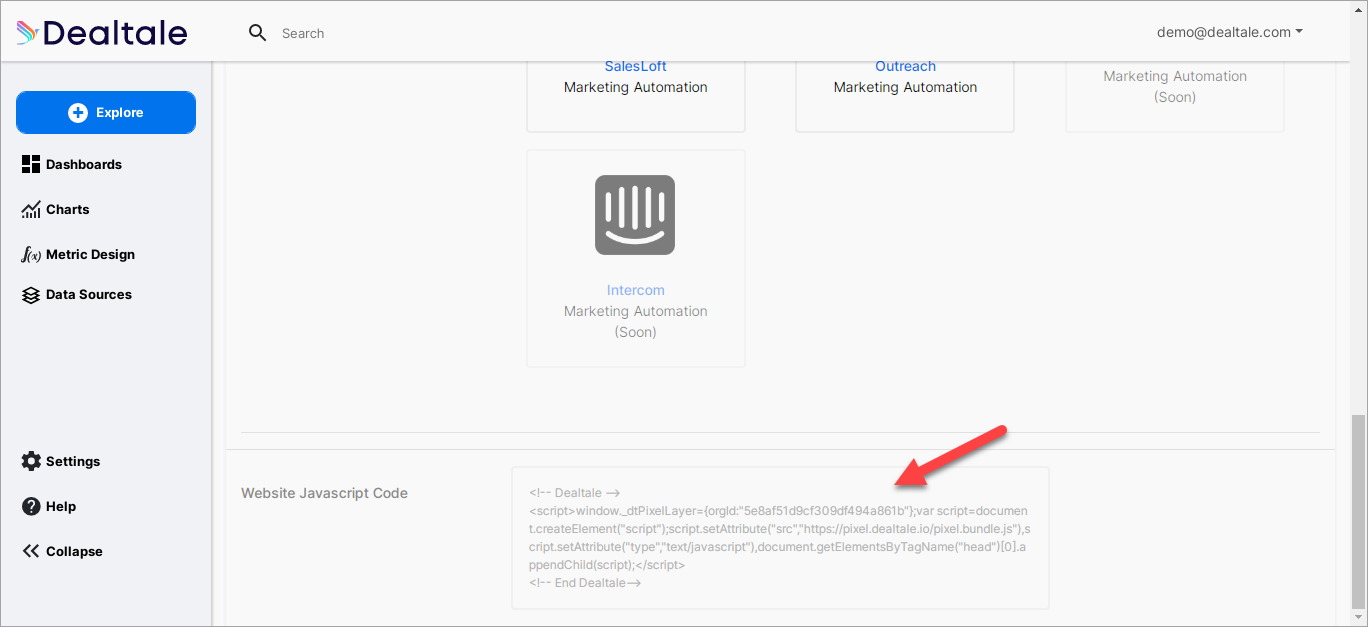Click the f(x) Metric Design icon

tap(31, 254)
